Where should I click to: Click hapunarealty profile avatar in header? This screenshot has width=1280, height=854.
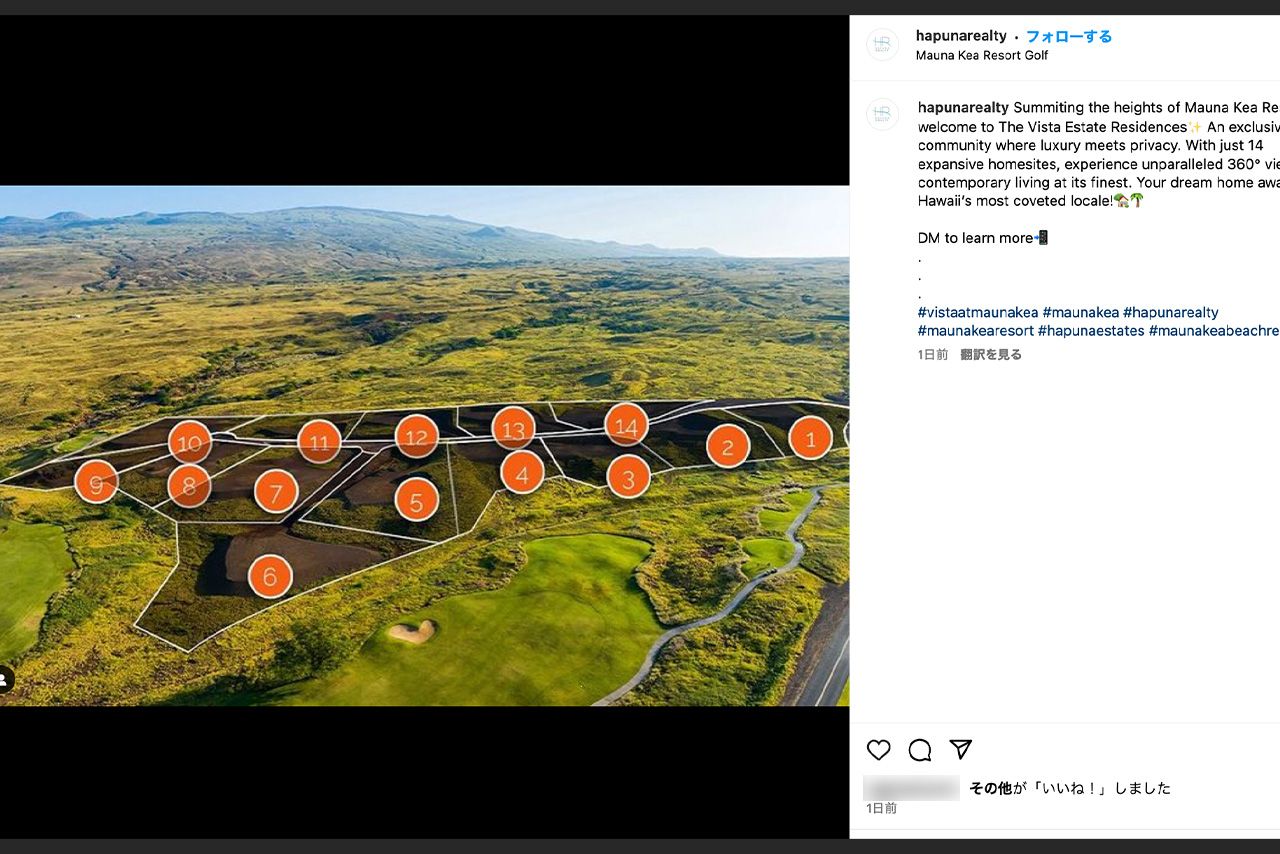point(882,45)
